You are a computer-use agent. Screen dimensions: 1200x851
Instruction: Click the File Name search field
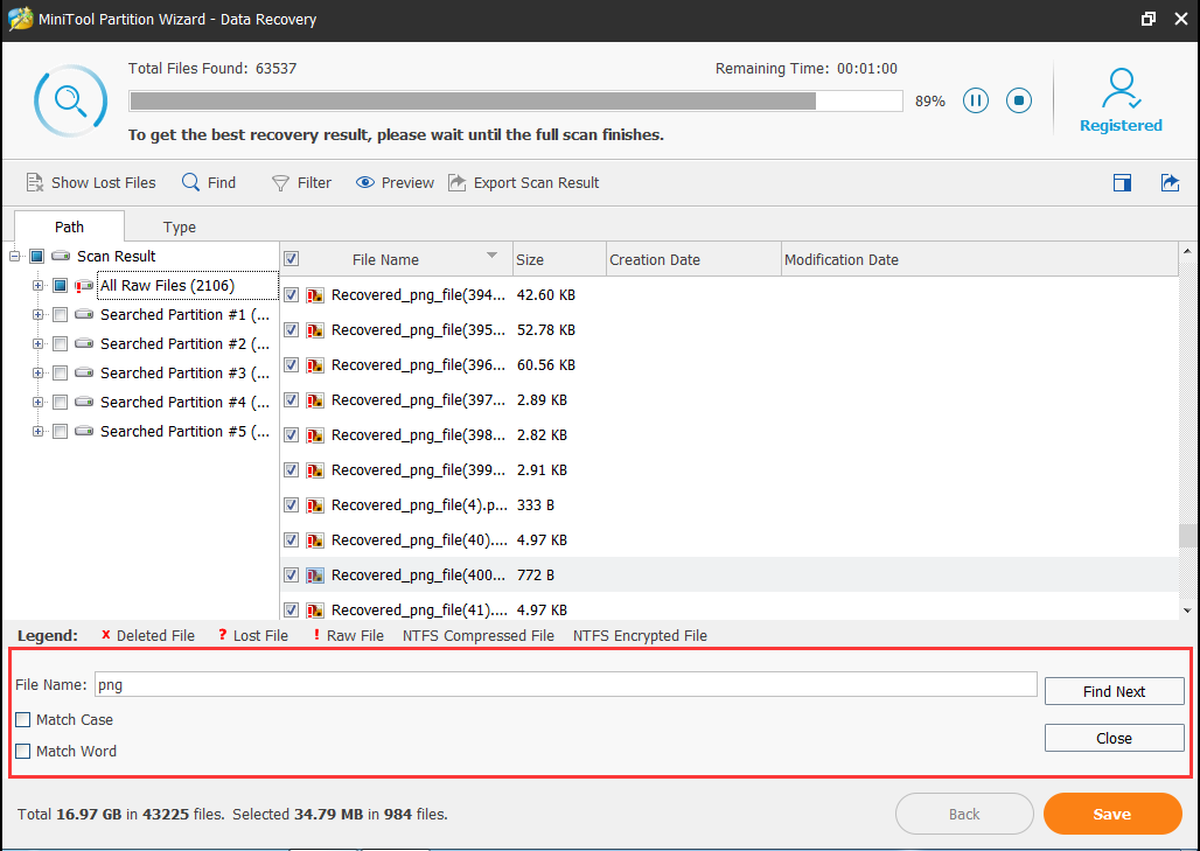pos(565,685)
